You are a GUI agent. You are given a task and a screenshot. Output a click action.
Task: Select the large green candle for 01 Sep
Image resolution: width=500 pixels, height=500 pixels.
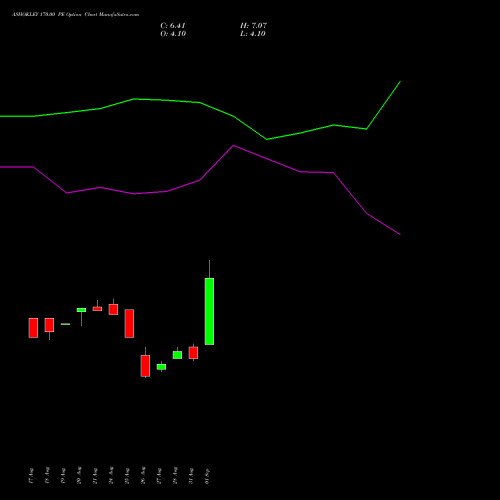209,311
